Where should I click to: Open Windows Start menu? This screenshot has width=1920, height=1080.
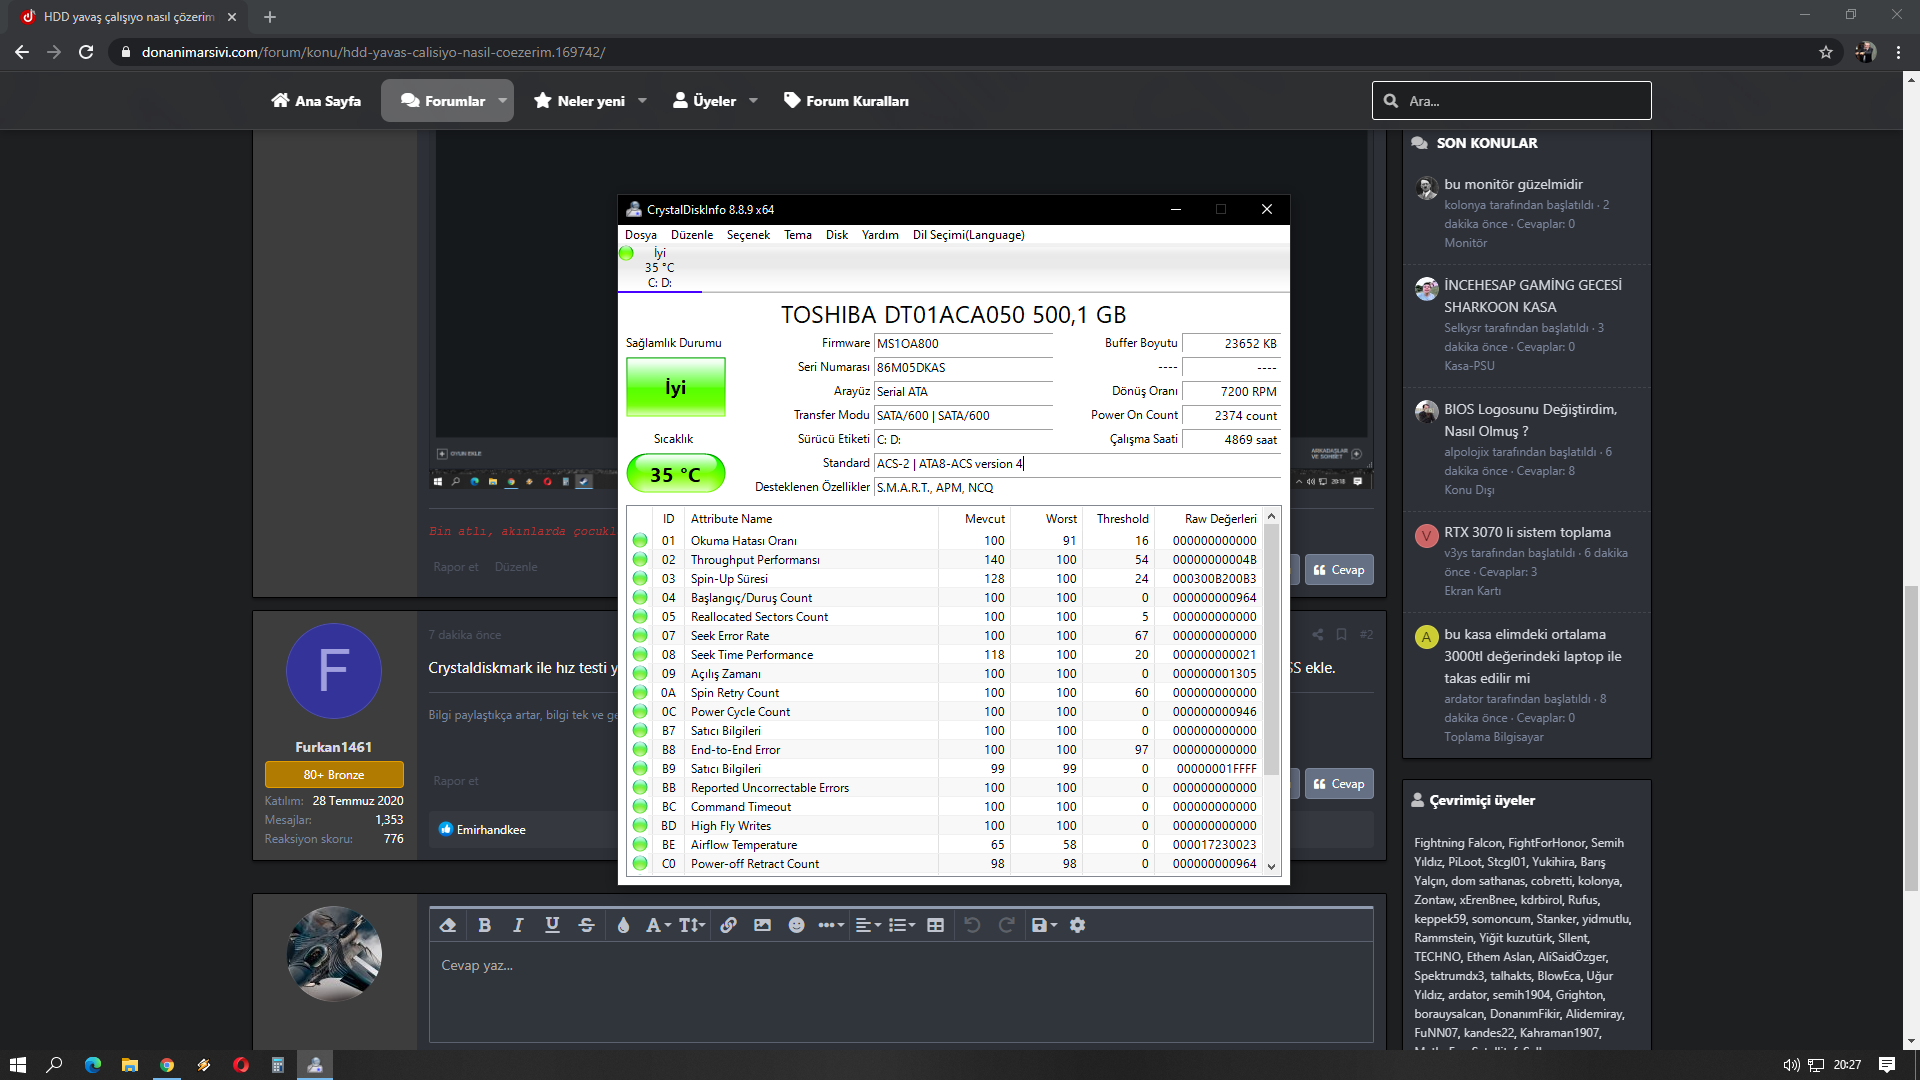[x=17, y=1065]
